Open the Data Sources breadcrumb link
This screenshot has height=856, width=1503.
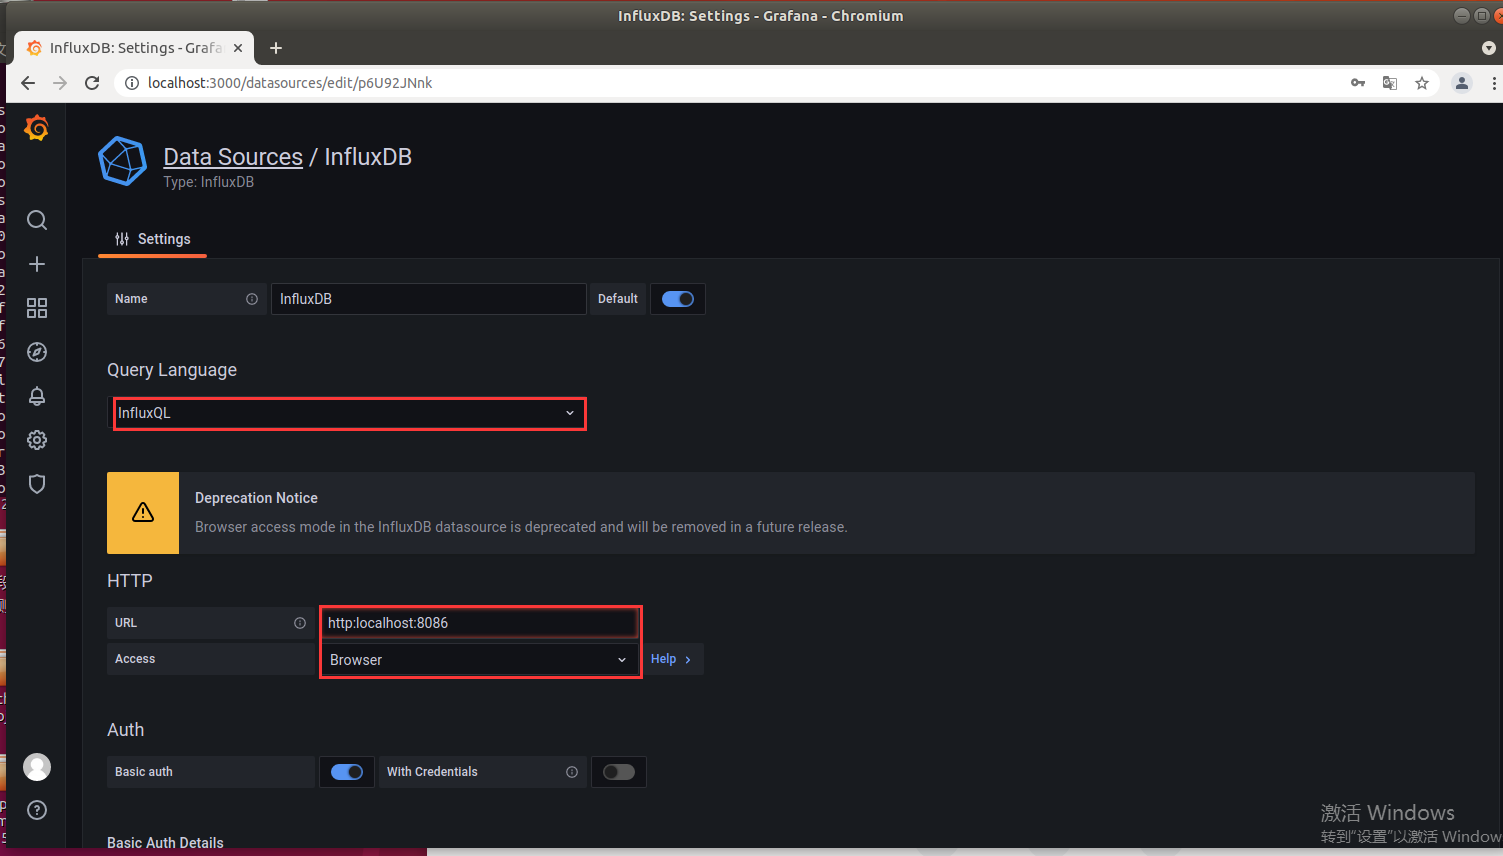click(x=233, y=157)
